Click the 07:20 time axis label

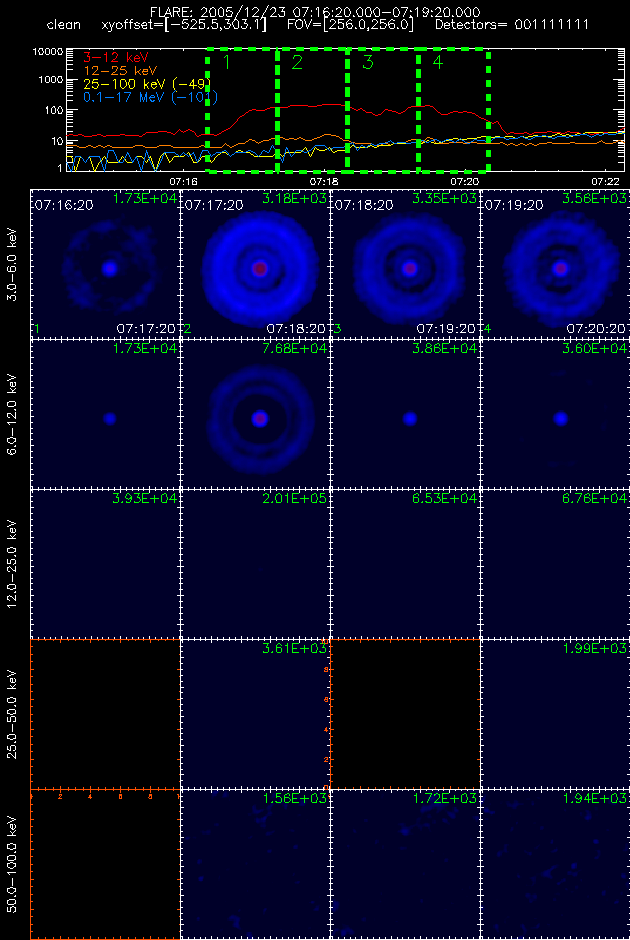click(464, 180)
